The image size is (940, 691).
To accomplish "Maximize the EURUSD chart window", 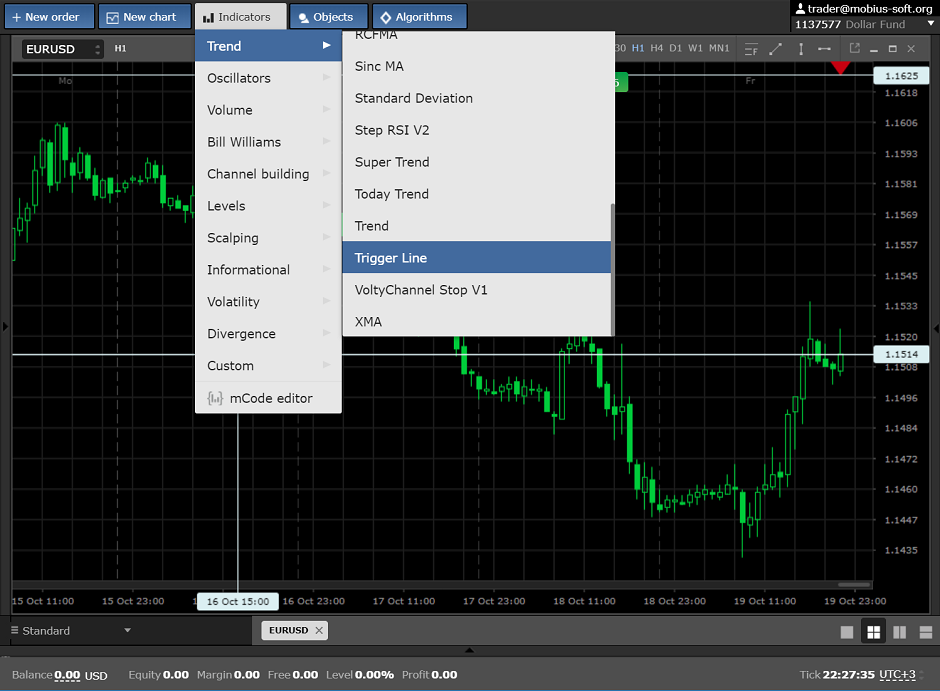I will coord(893,49).
